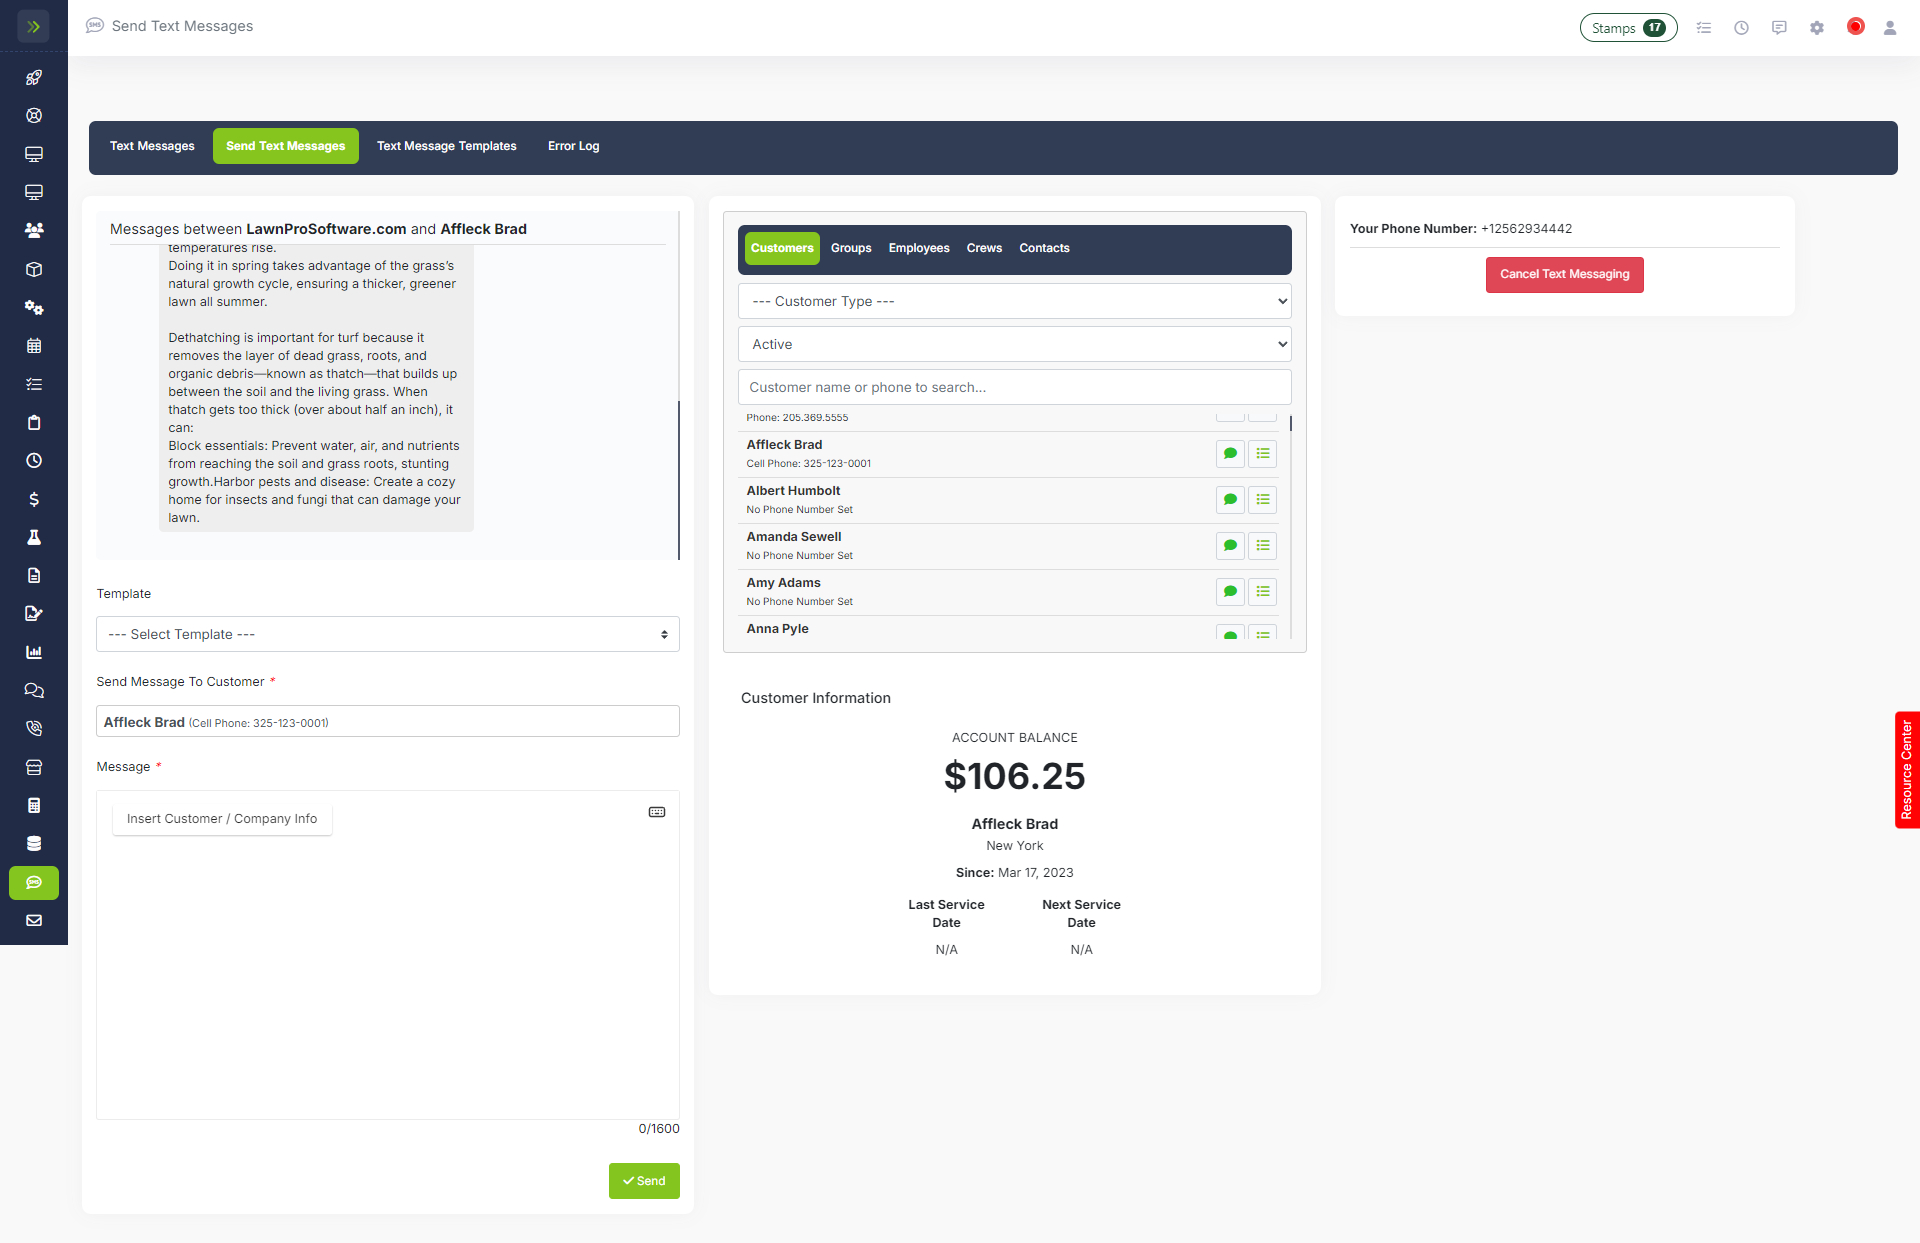The height and width of the screenshot is (1243, 1920).
Task: Click the Insert Customer / Company Info button
Action: click(x=222, y=818)
